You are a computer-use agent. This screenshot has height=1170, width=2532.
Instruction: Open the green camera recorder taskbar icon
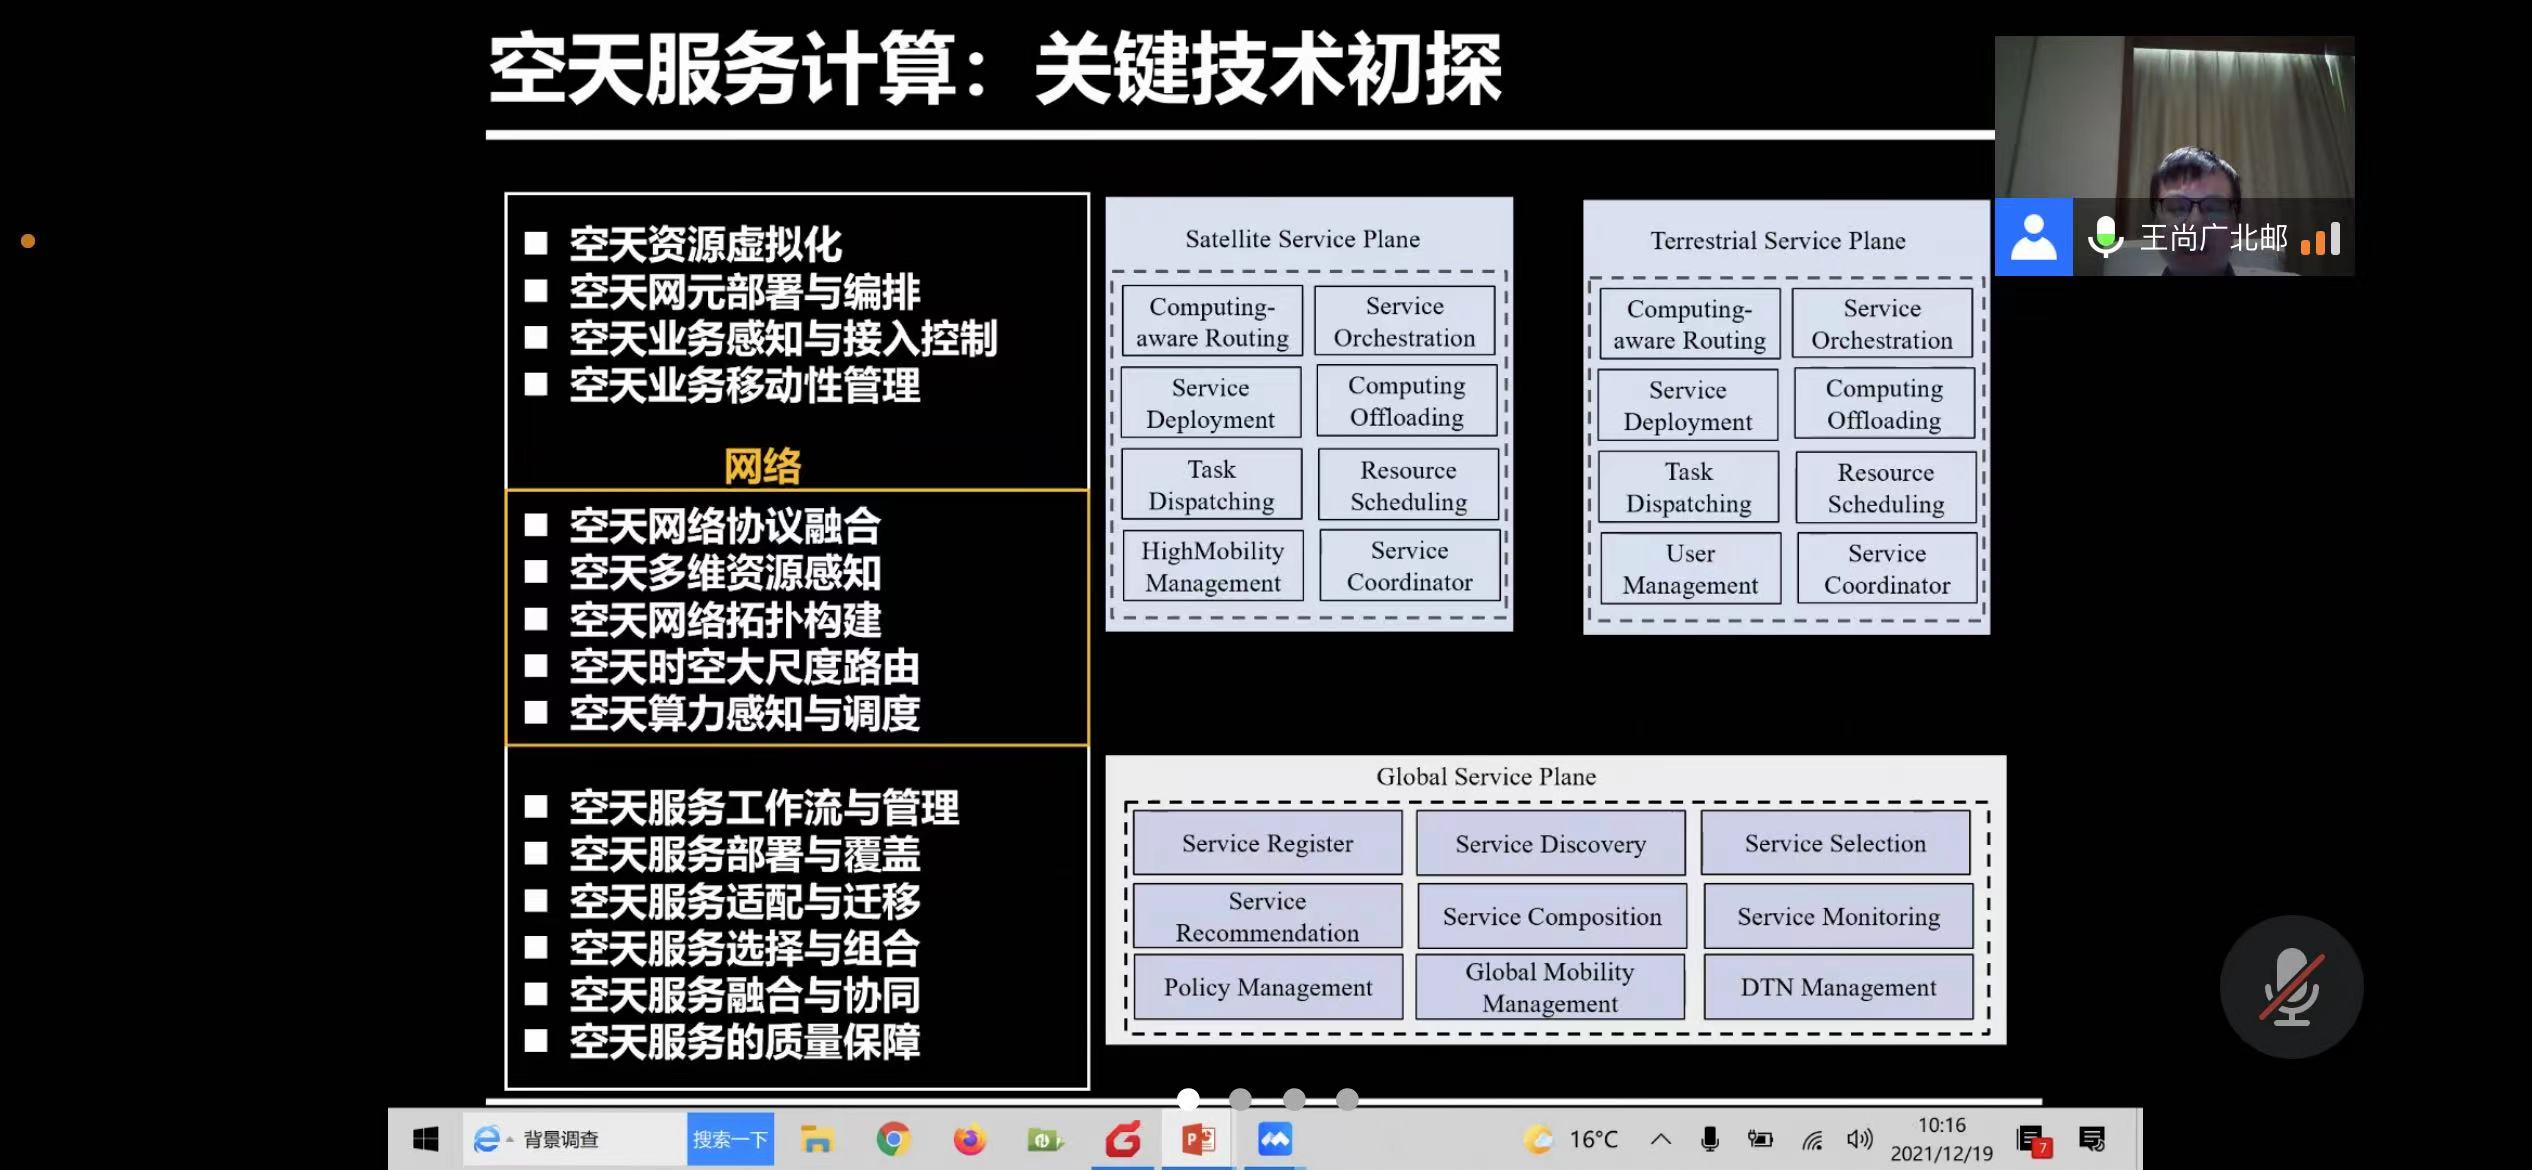coord(1044,1139)
